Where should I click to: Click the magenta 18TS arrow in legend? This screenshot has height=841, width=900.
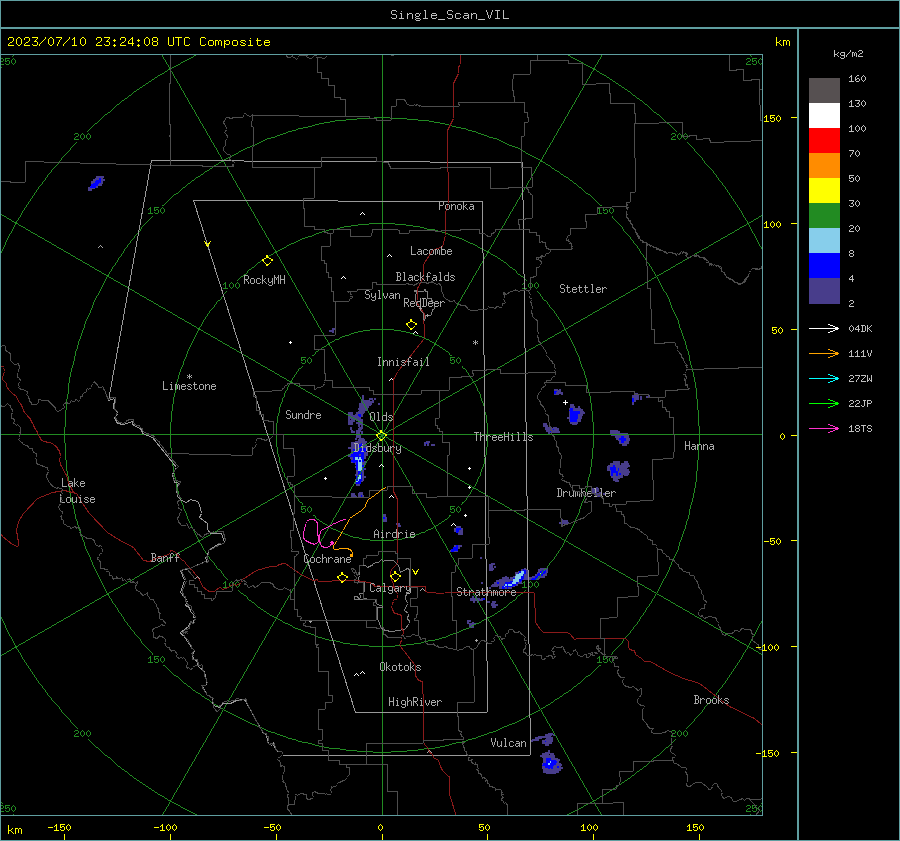pyautogui.click(x=824, y=429)
